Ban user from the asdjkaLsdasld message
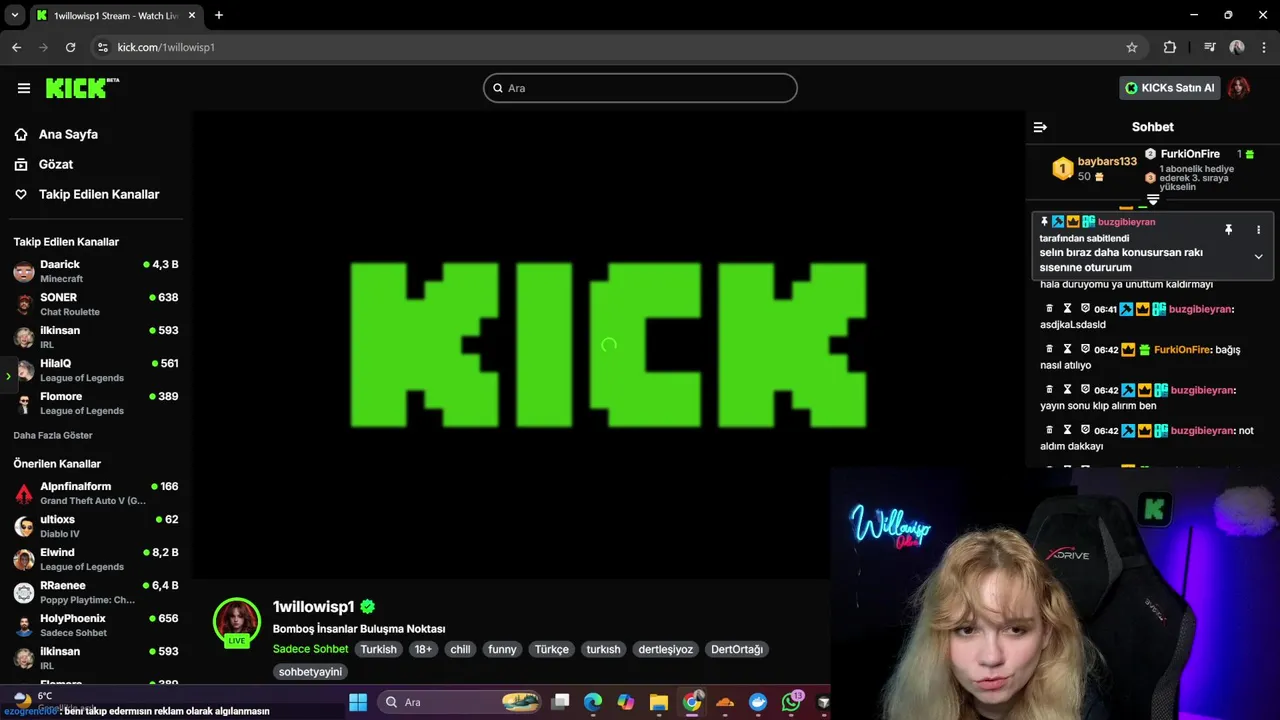 [1085, 309]
